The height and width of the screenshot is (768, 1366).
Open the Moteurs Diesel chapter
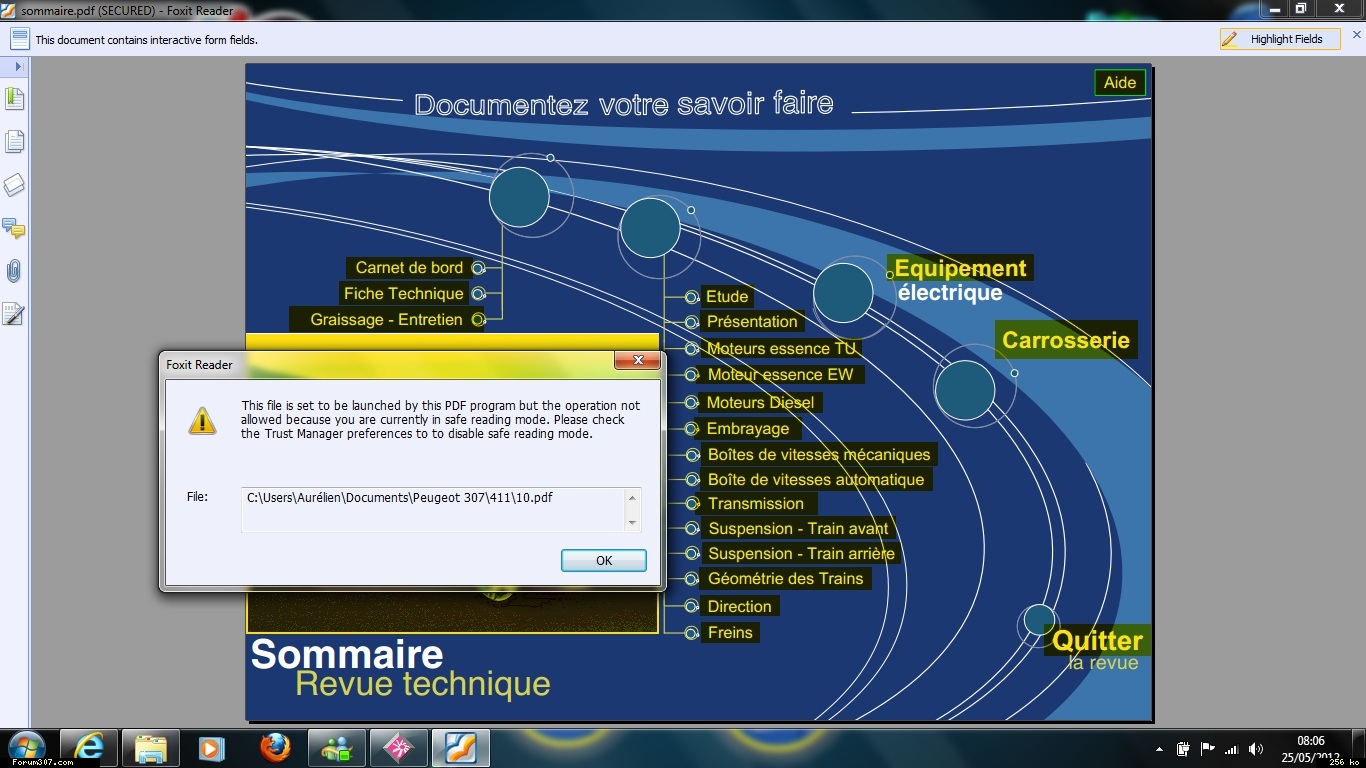point(761,403)
